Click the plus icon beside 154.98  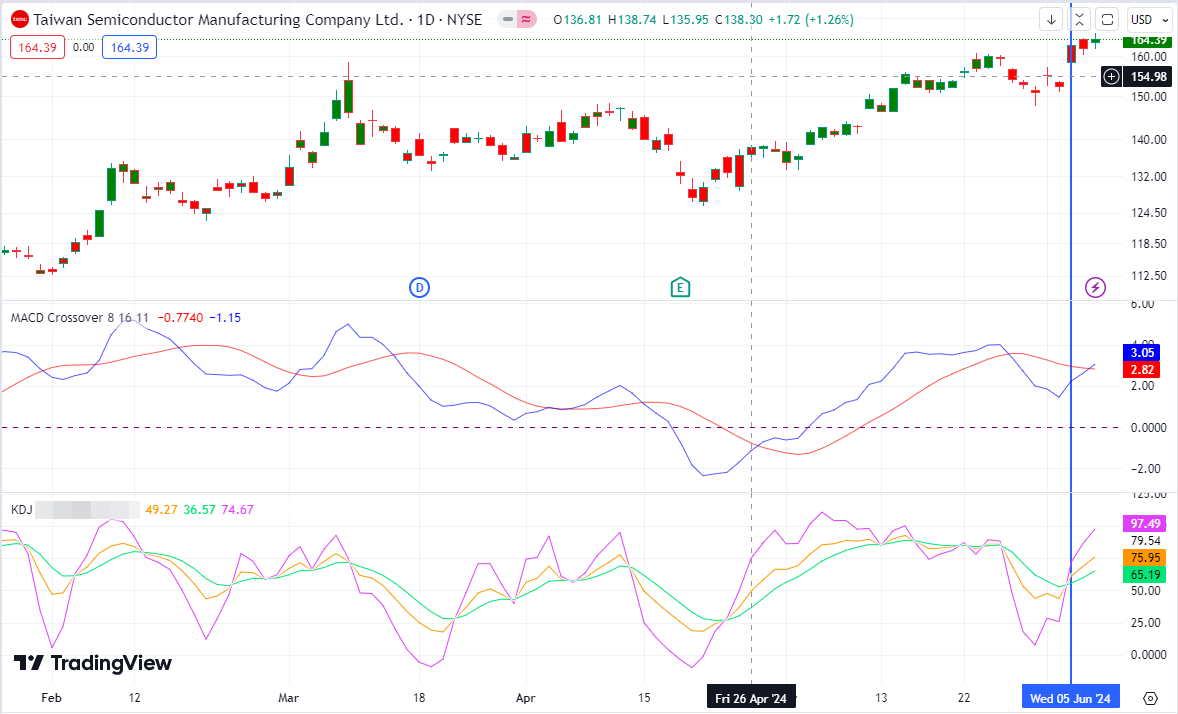(1111, 77)
